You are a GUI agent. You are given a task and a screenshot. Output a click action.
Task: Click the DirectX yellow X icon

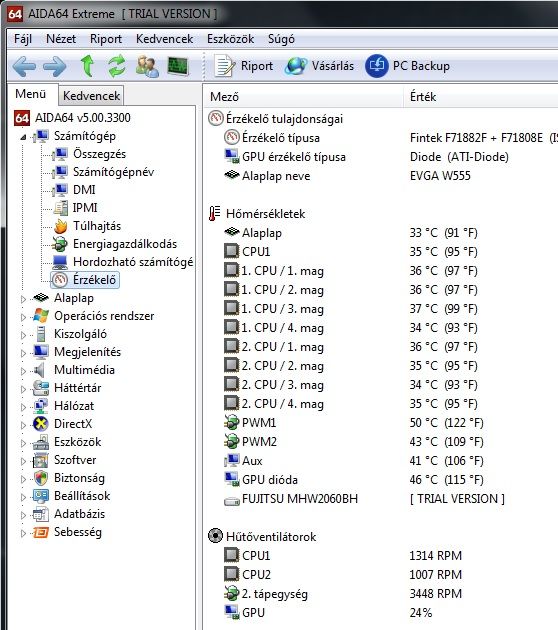coord(41,424)
